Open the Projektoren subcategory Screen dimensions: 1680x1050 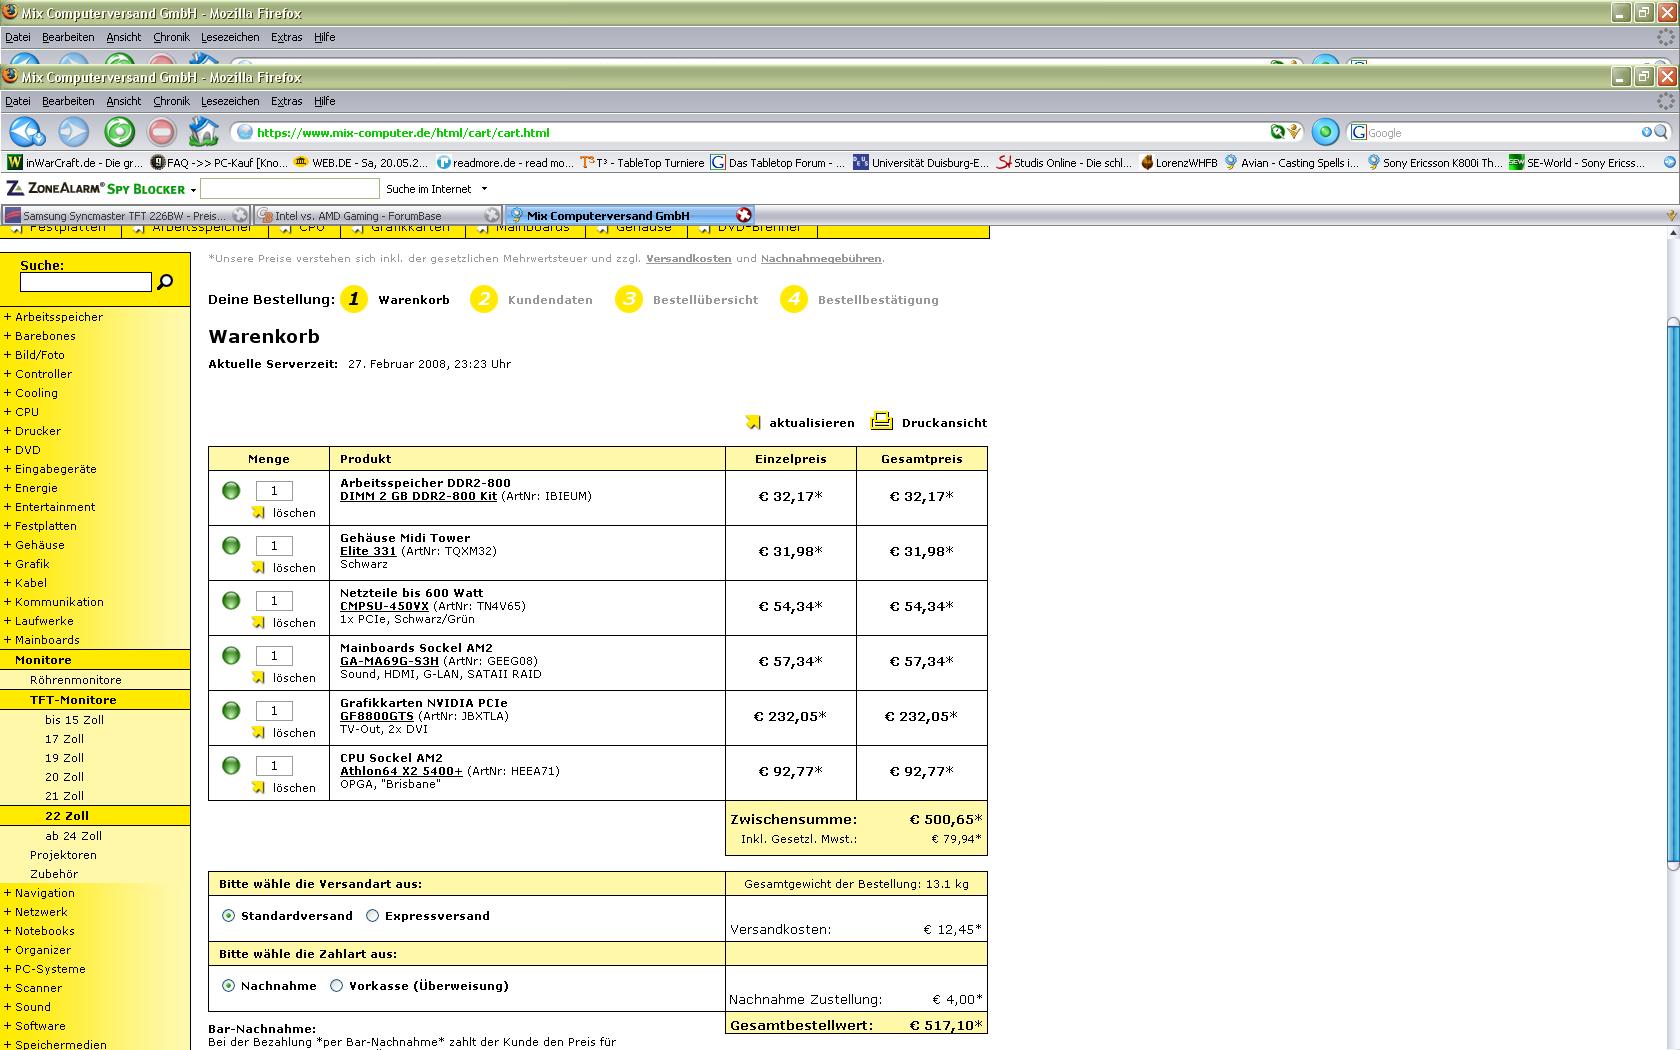click(x=63, y=855)
